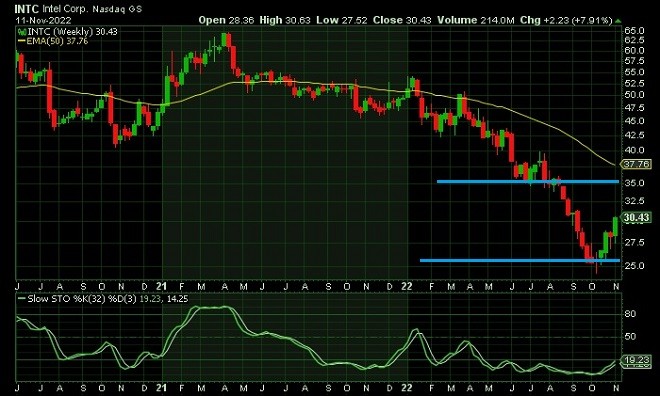660x396 pixels.
Task: Click the 22 year label under price chart
Action: click(x=407, y=287)
